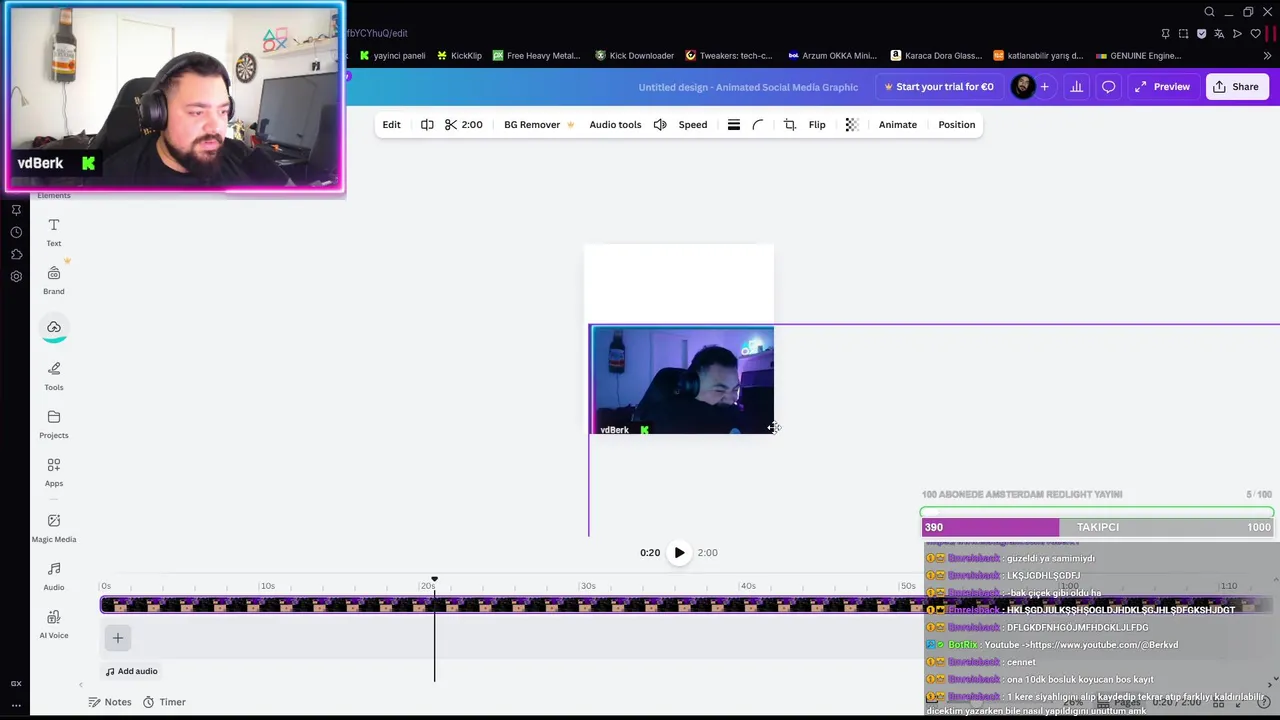Click the scissors trim icon
Image resolution: width=1280 pixels, height=720 pixels.
(451, 125)
